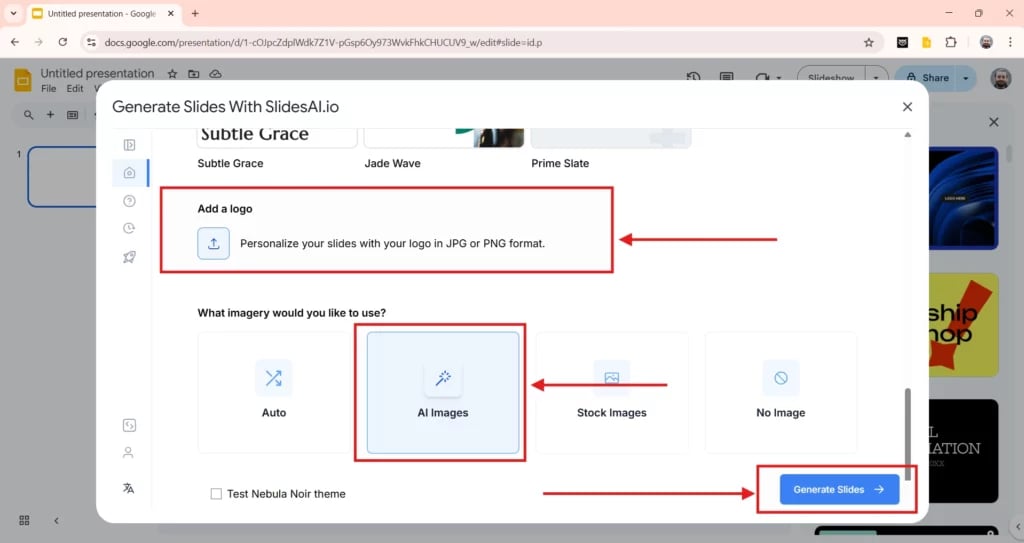Open the File menu
Screen dimensions: 1024x543
click(49, 89)
